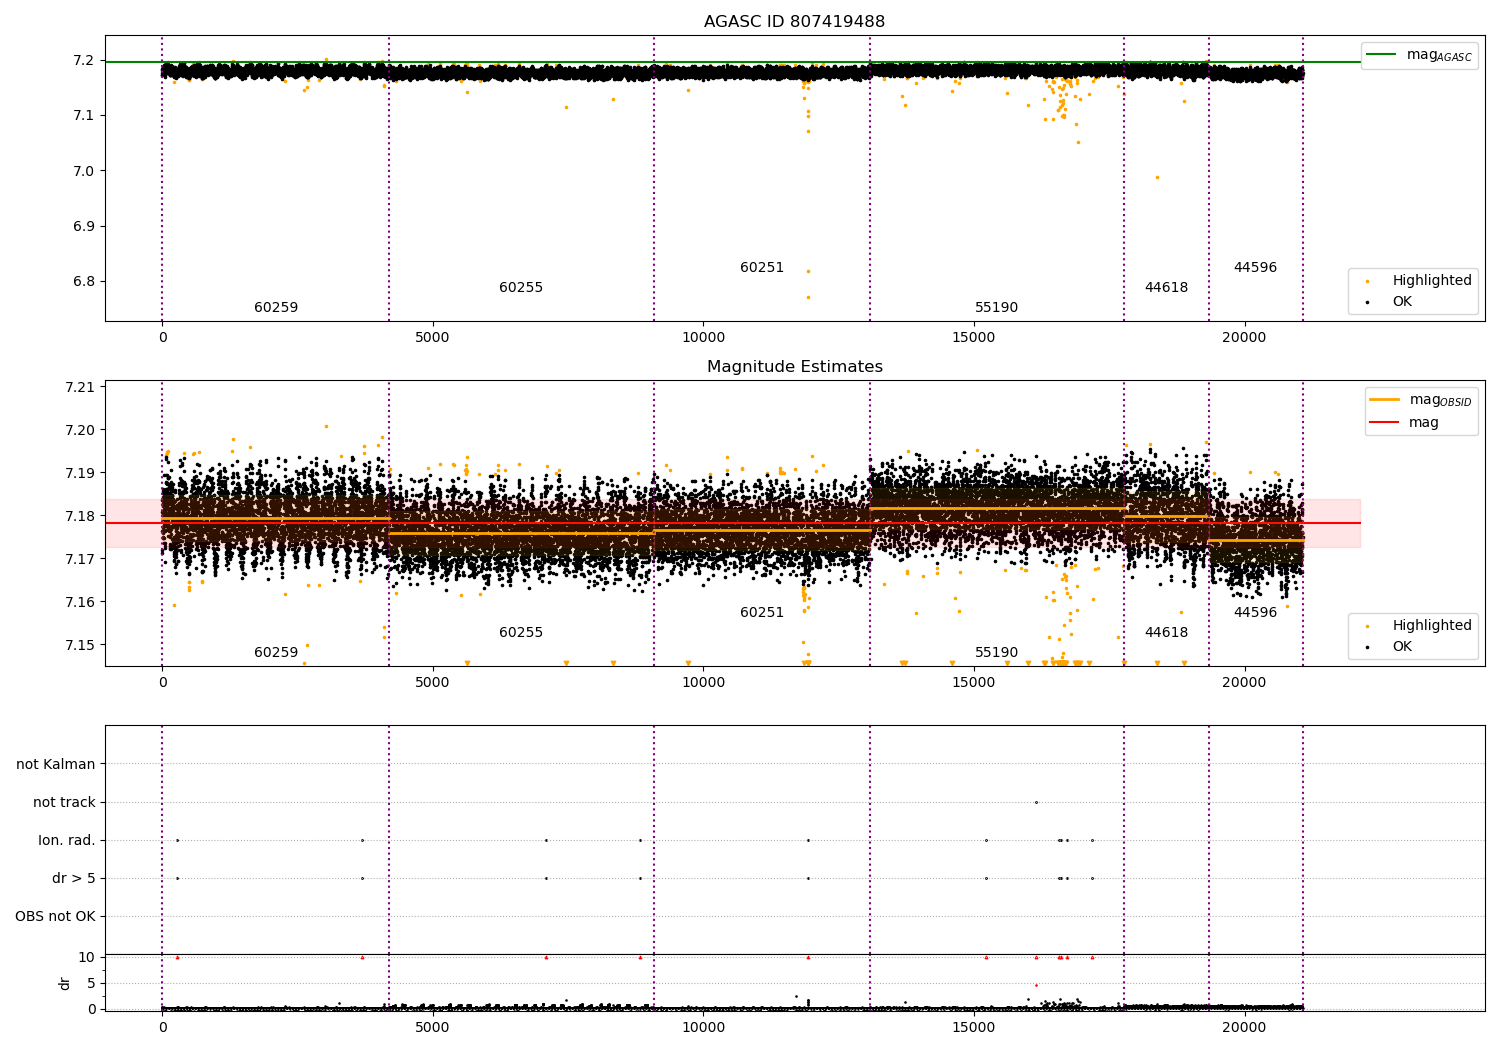Click the Magnitude Estimates subplot title

click(x=794, y=367)
